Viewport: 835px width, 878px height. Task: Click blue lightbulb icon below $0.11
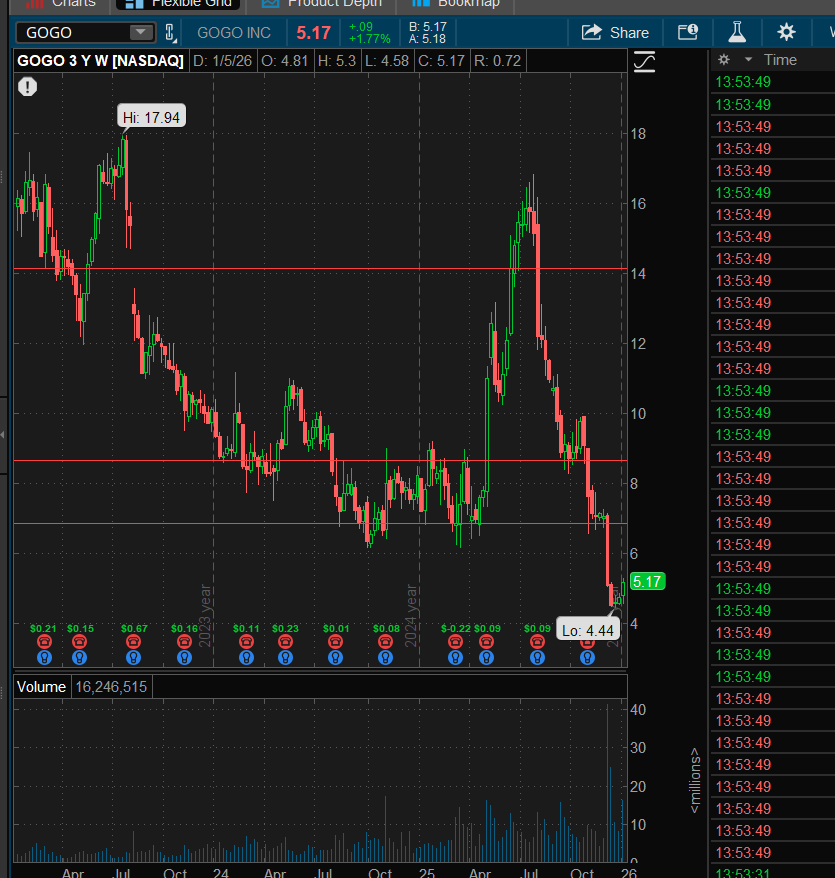[x=246, y=657]
